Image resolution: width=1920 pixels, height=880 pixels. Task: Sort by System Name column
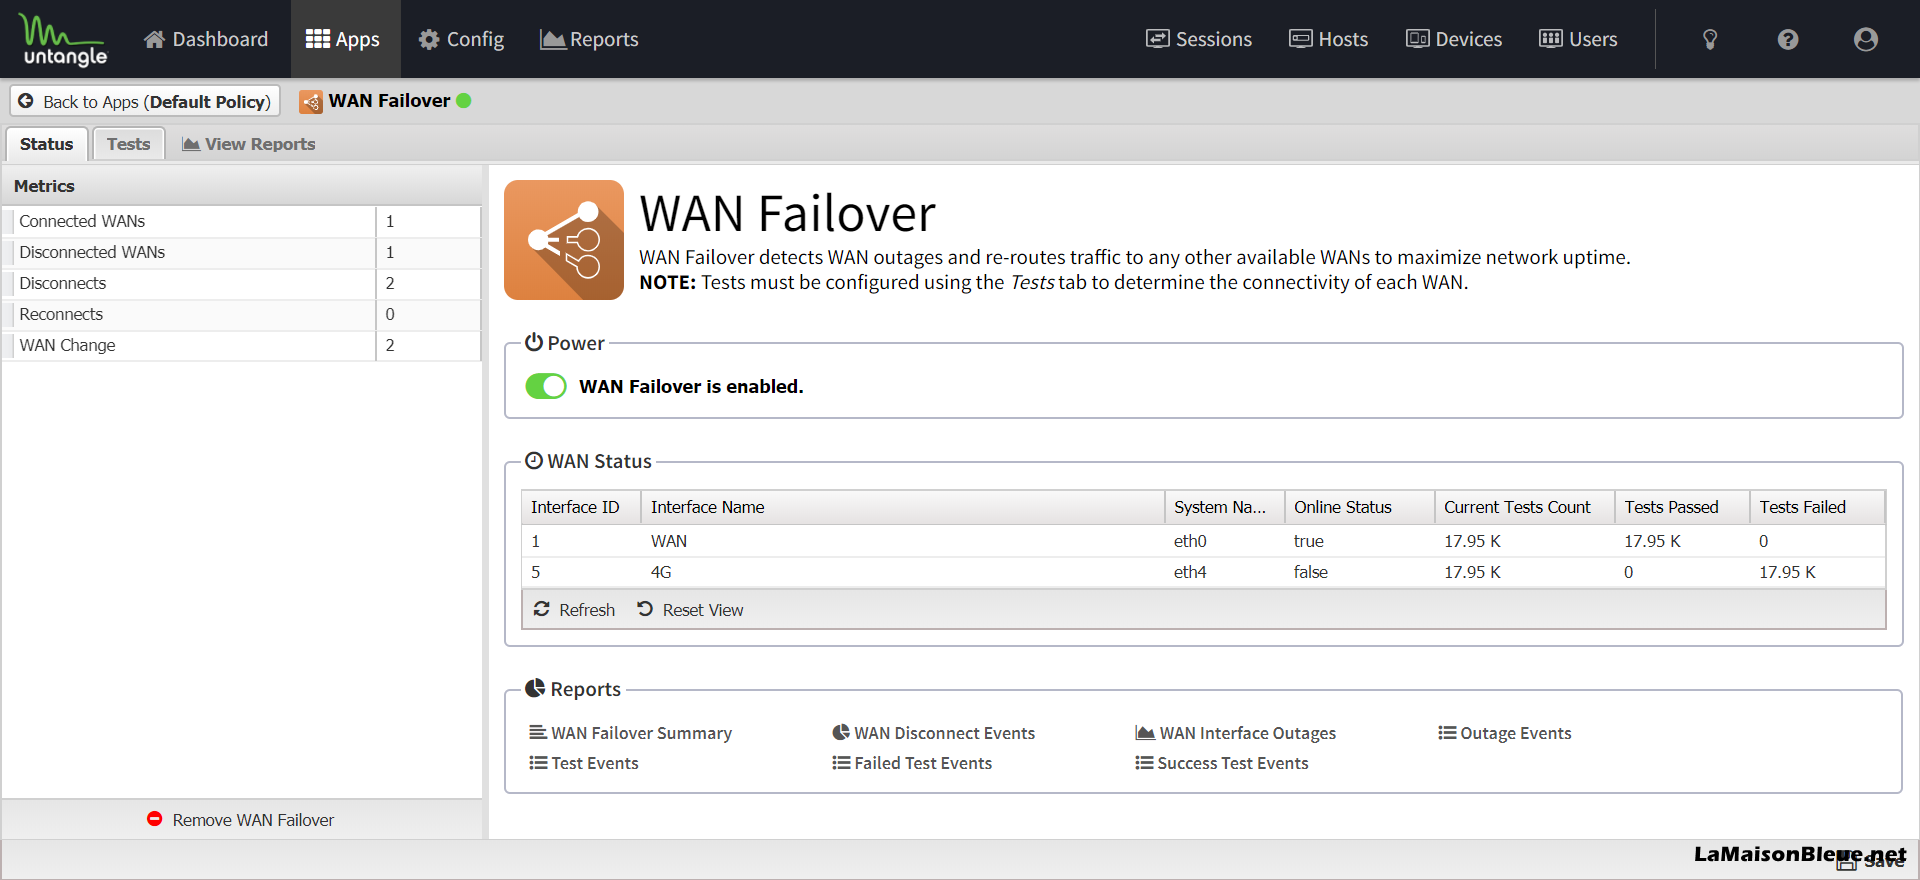tap(1224, 507)
